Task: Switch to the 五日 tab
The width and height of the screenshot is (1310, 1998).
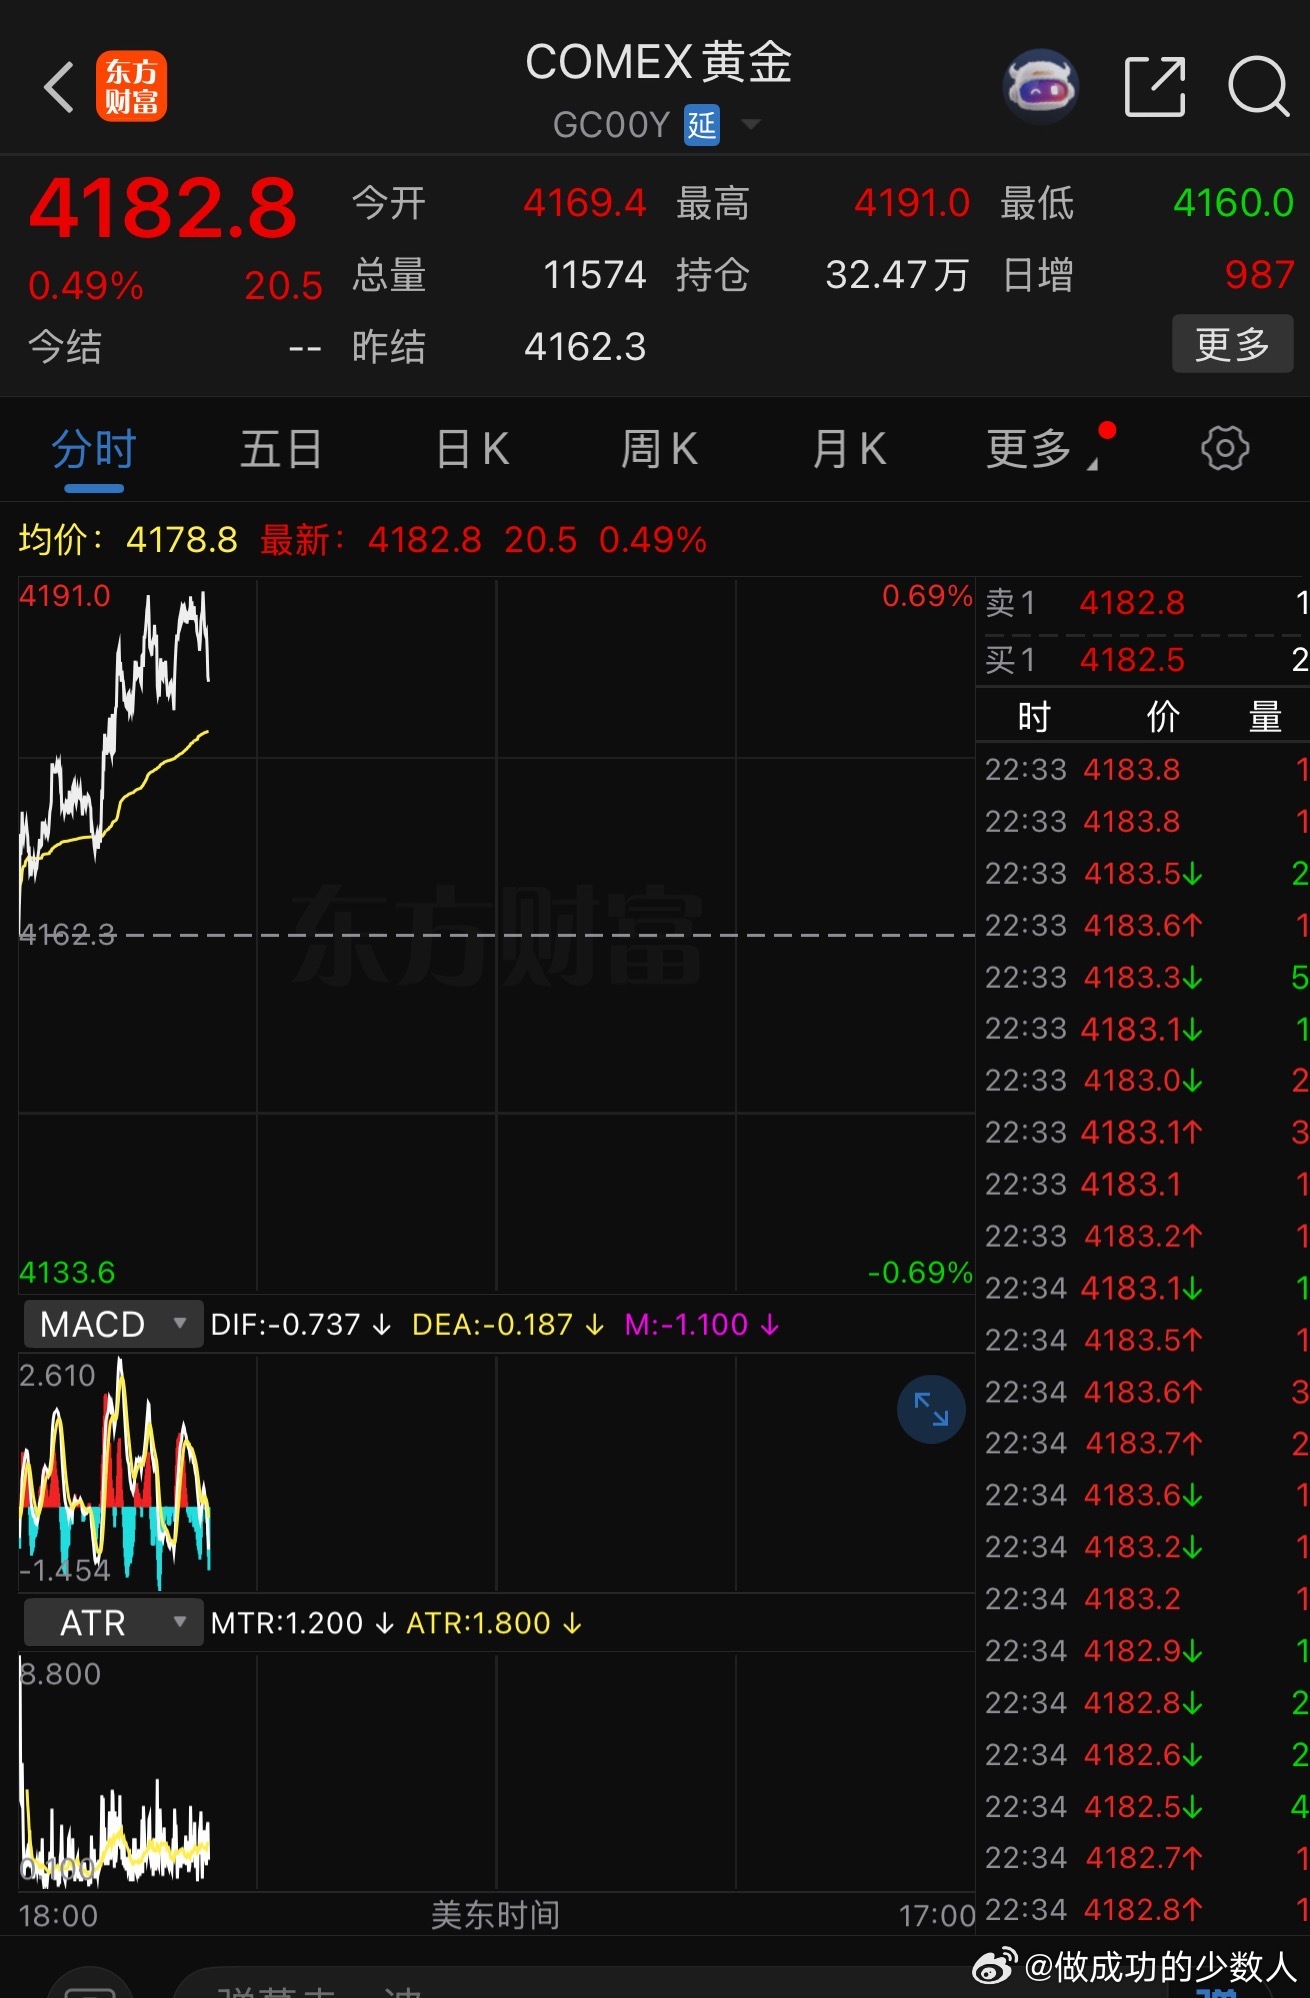Action: point(281,449)
